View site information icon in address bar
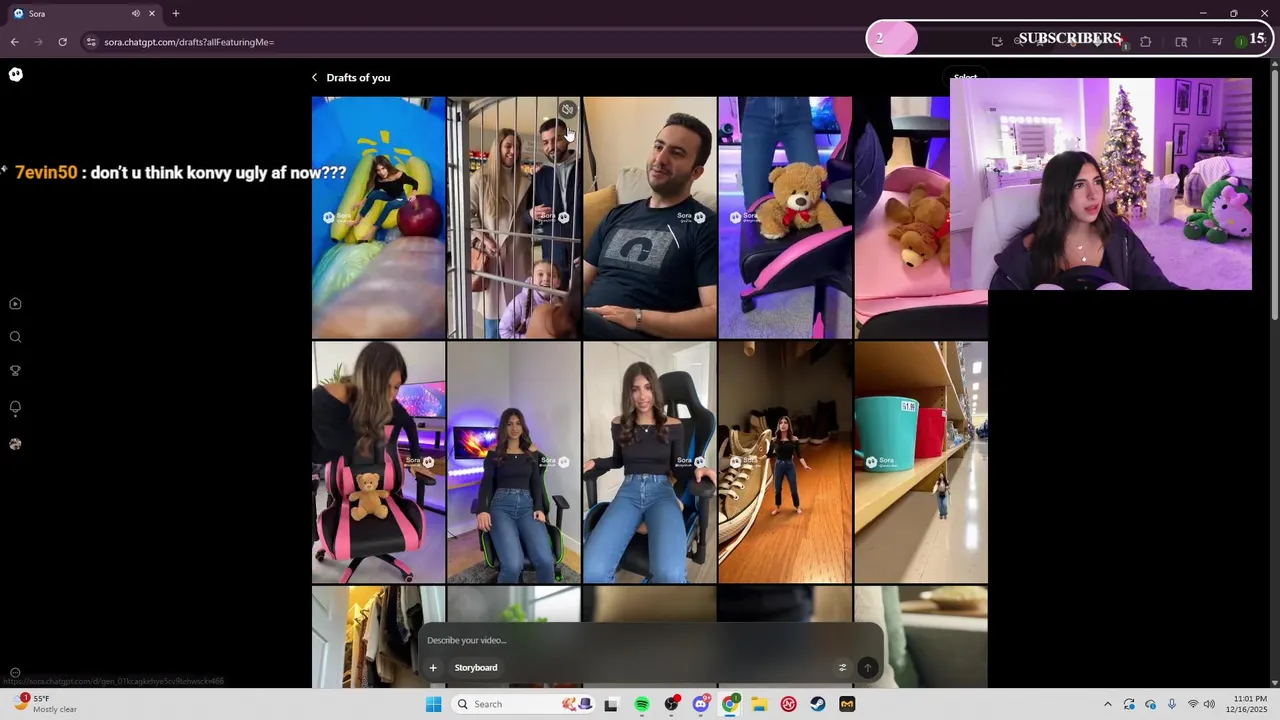The height and width of the screenshot is (720, 1280). point(91,42)
